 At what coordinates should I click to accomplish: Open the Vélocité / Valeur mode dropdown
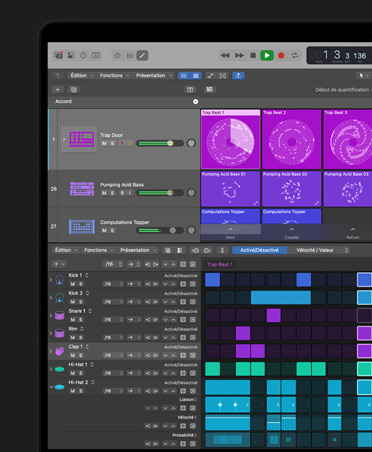(321, 250)
